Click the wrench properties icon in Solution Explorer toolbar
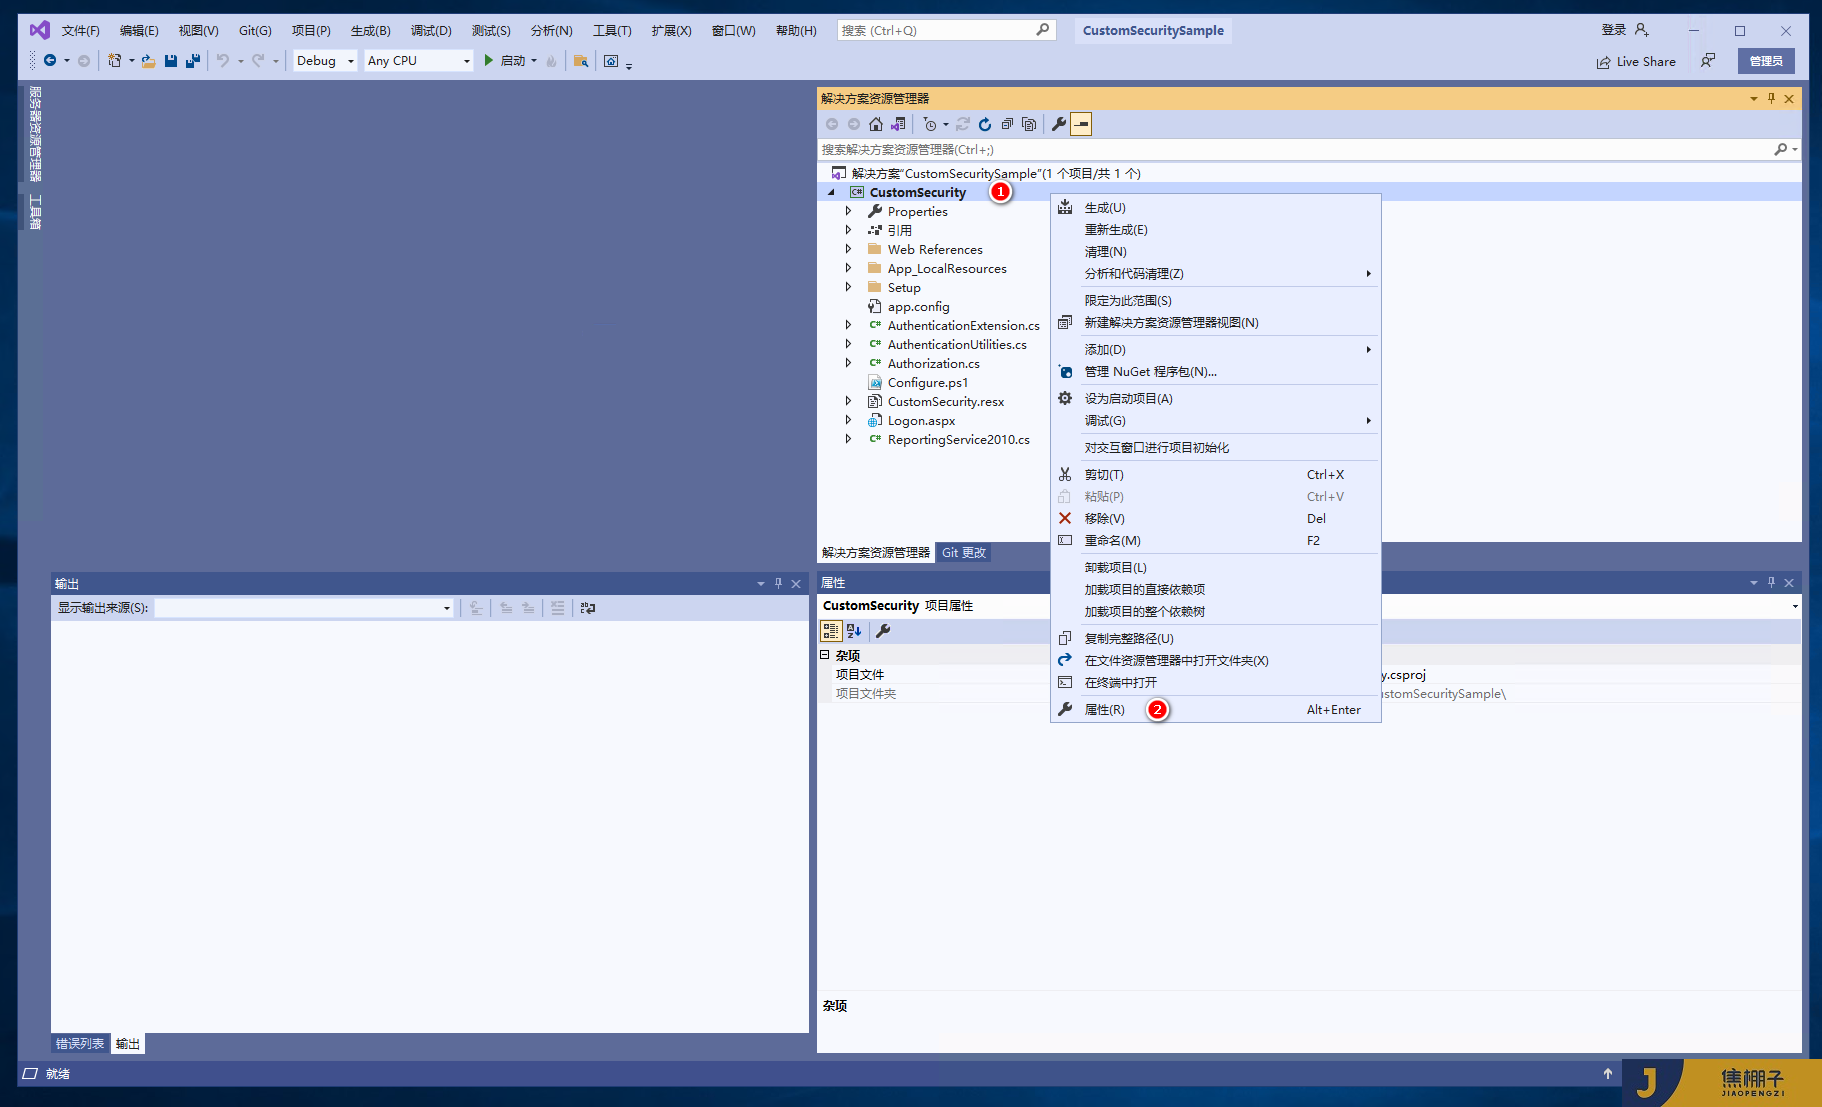Image resolution: width=1822 pixels, height=1107 pixels. (1059, 124)
